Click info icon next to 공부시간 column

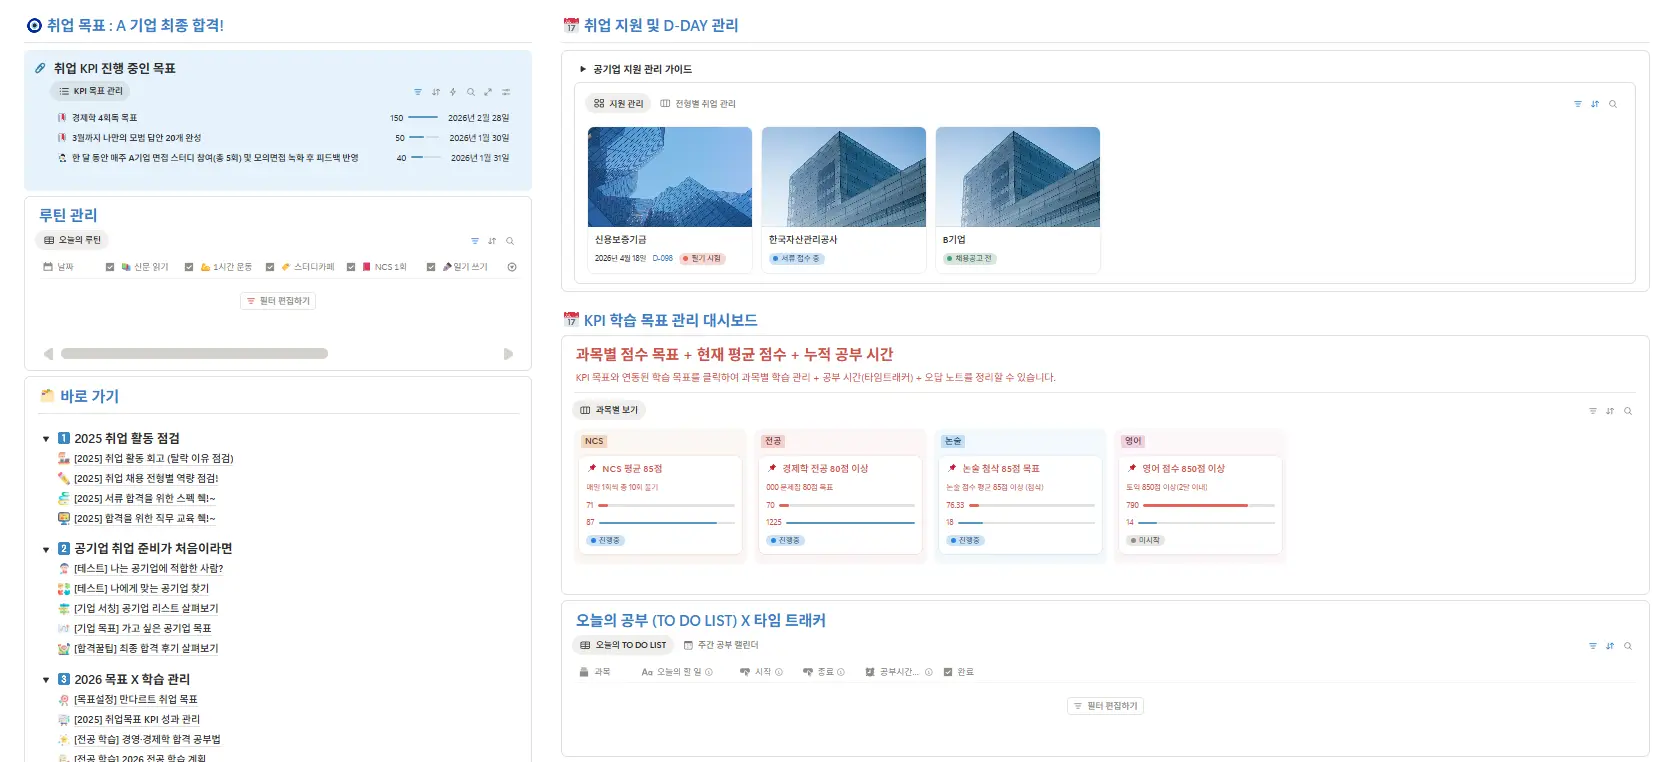(929, 672)
